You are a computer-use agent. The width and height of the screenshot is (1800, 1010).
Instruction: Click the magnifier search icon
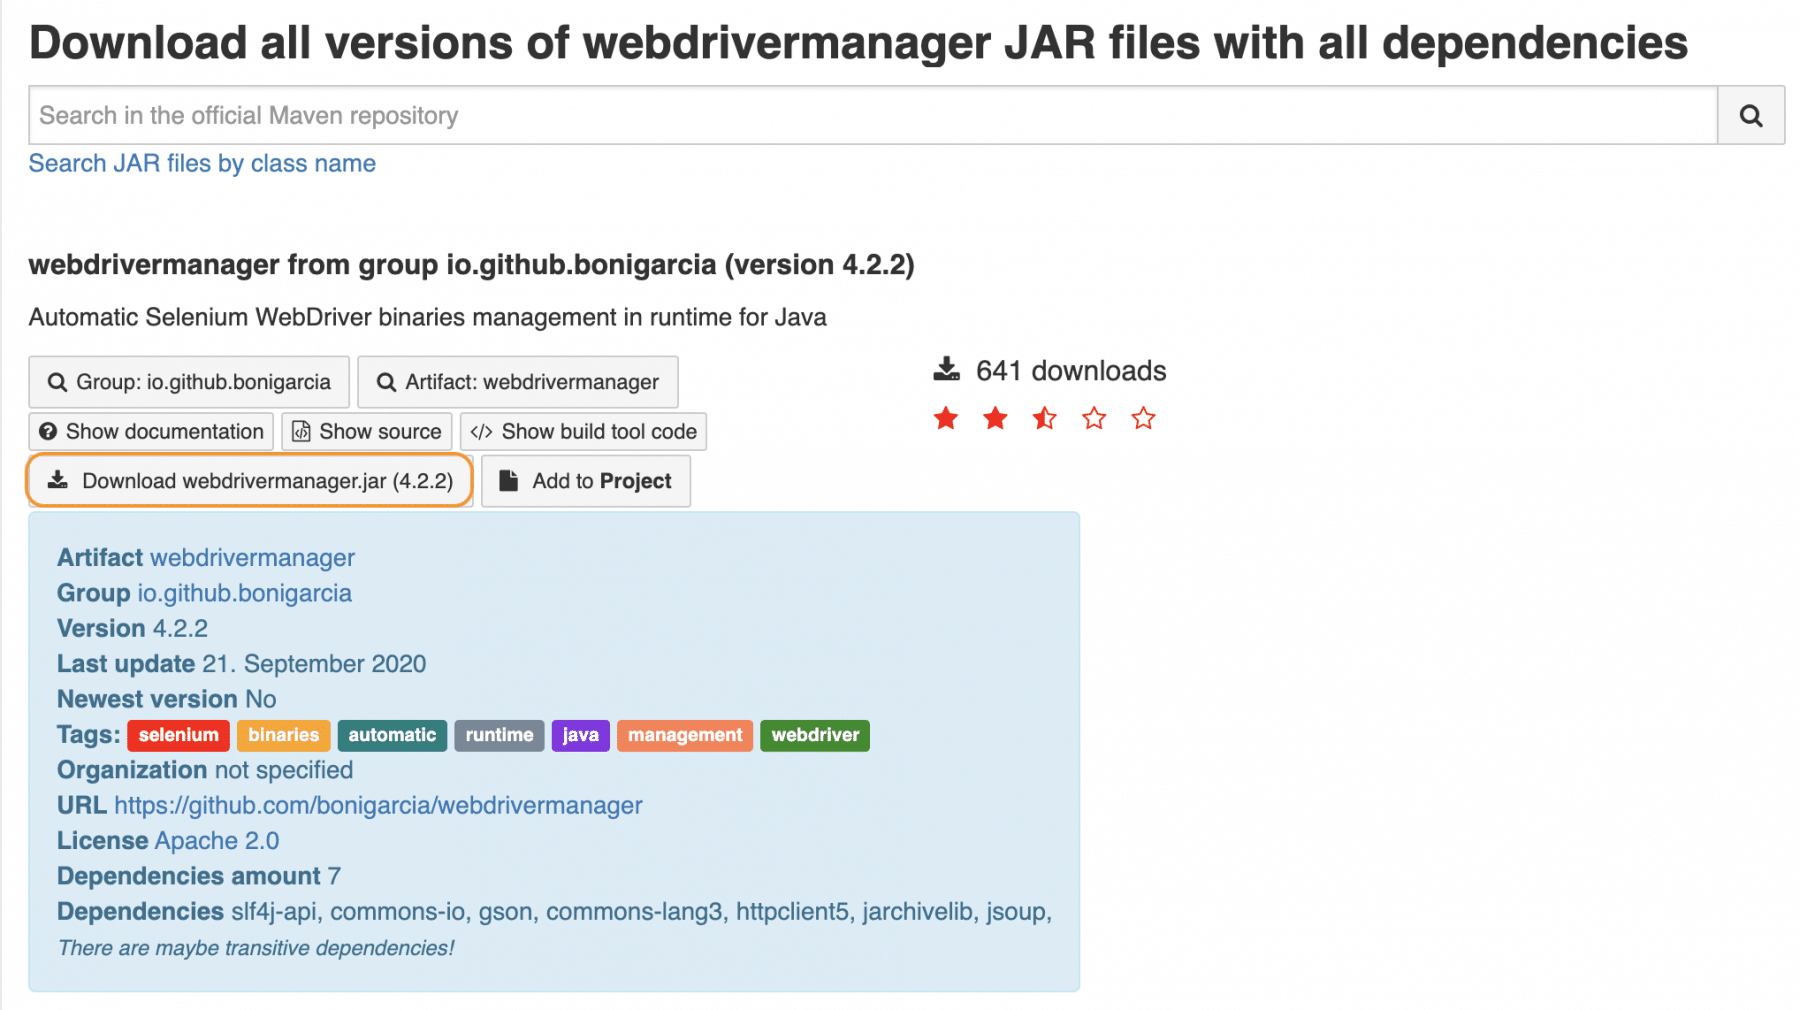point(1750,115)
